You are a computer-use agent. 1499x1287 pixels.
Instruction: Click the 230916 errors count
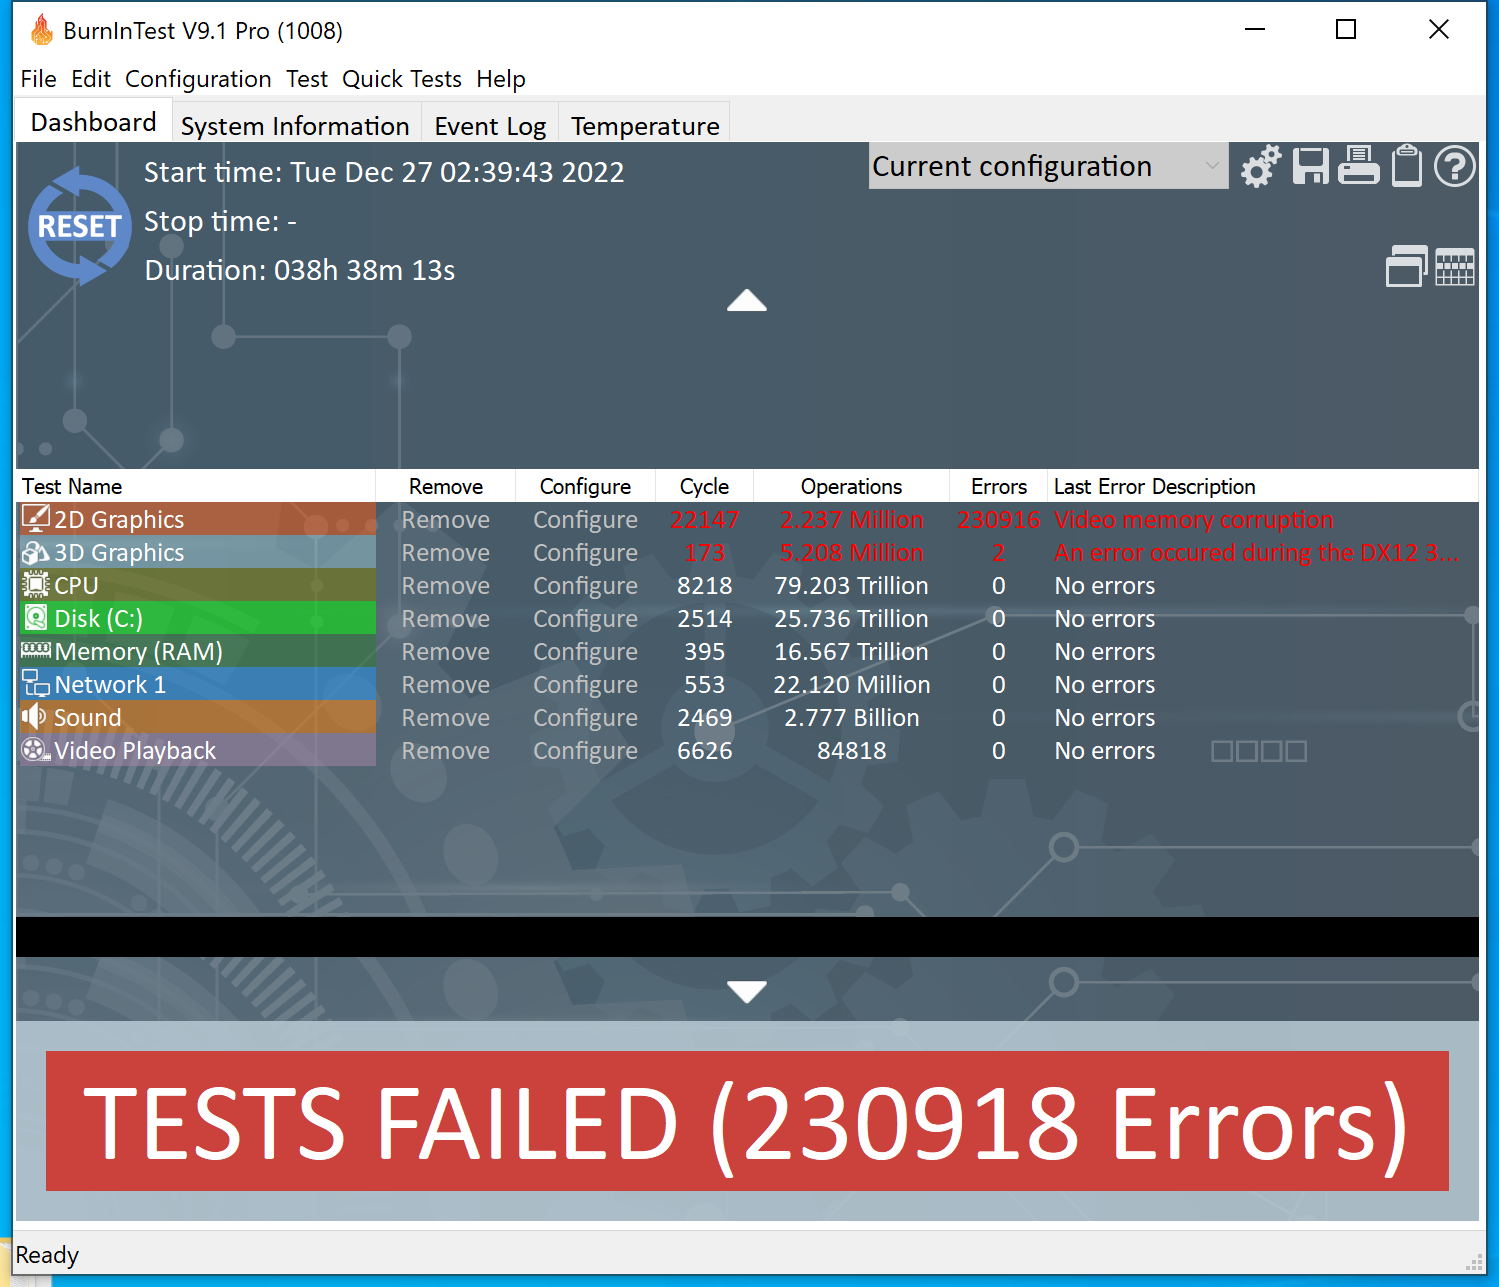[x=998, y=520]
